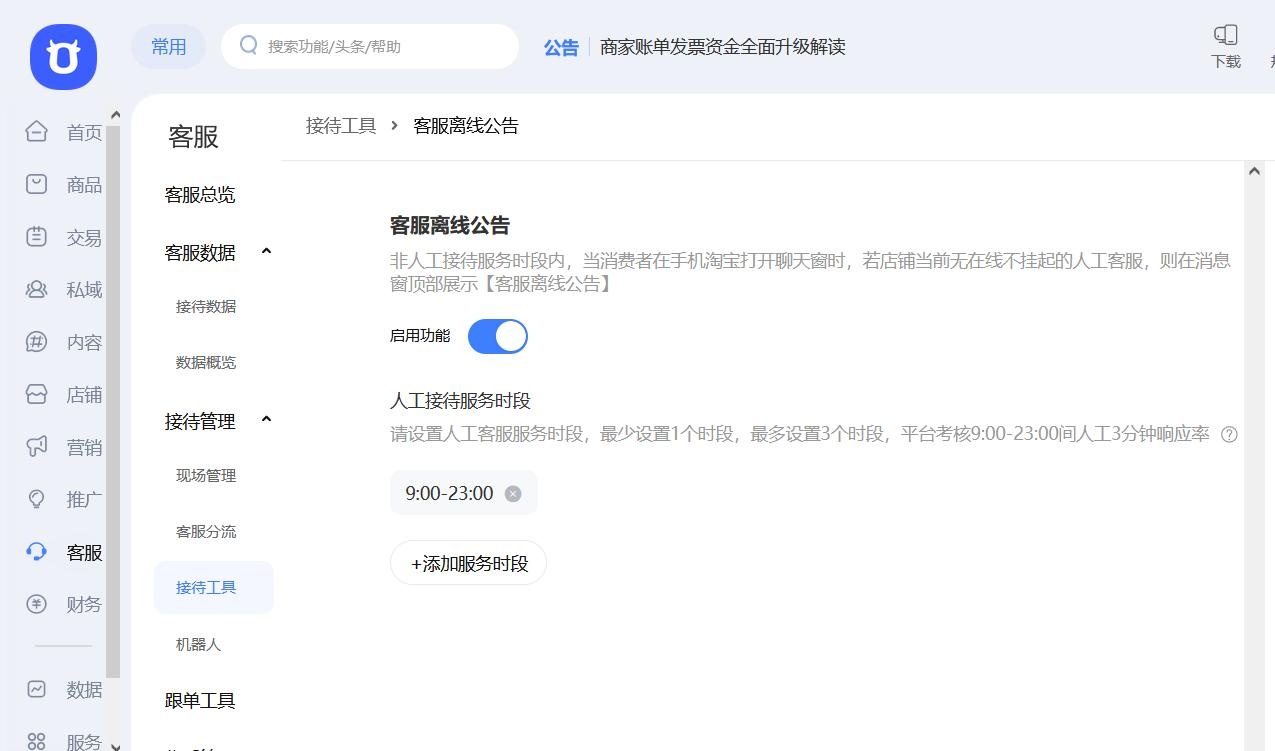The height and width of the screenshot is (751, 1275).
Task: Open 跟单工具 menu section
Action: (200, 701)
